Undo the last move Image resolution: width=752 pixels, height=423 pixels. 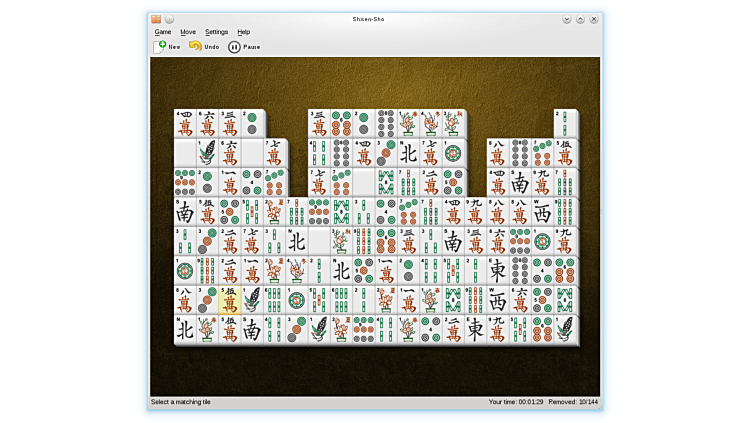point(204,46)
